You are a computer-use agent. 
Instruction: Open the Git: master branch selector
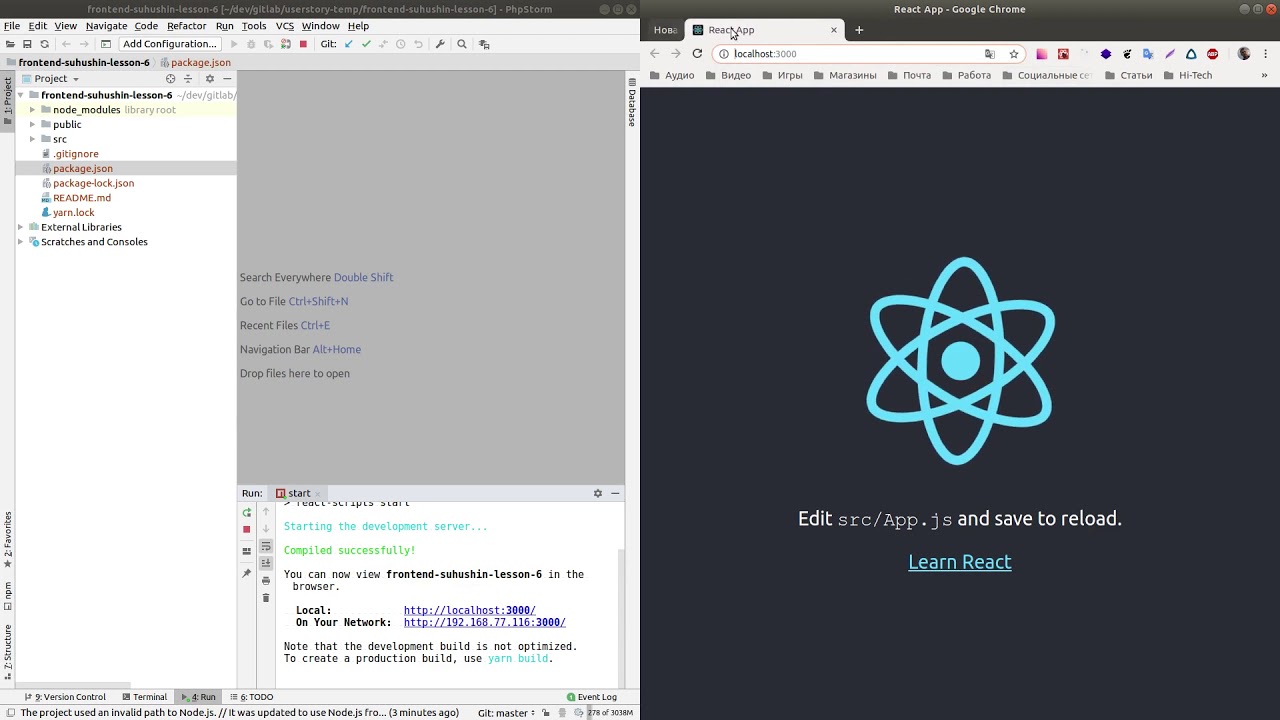(505, 713)
